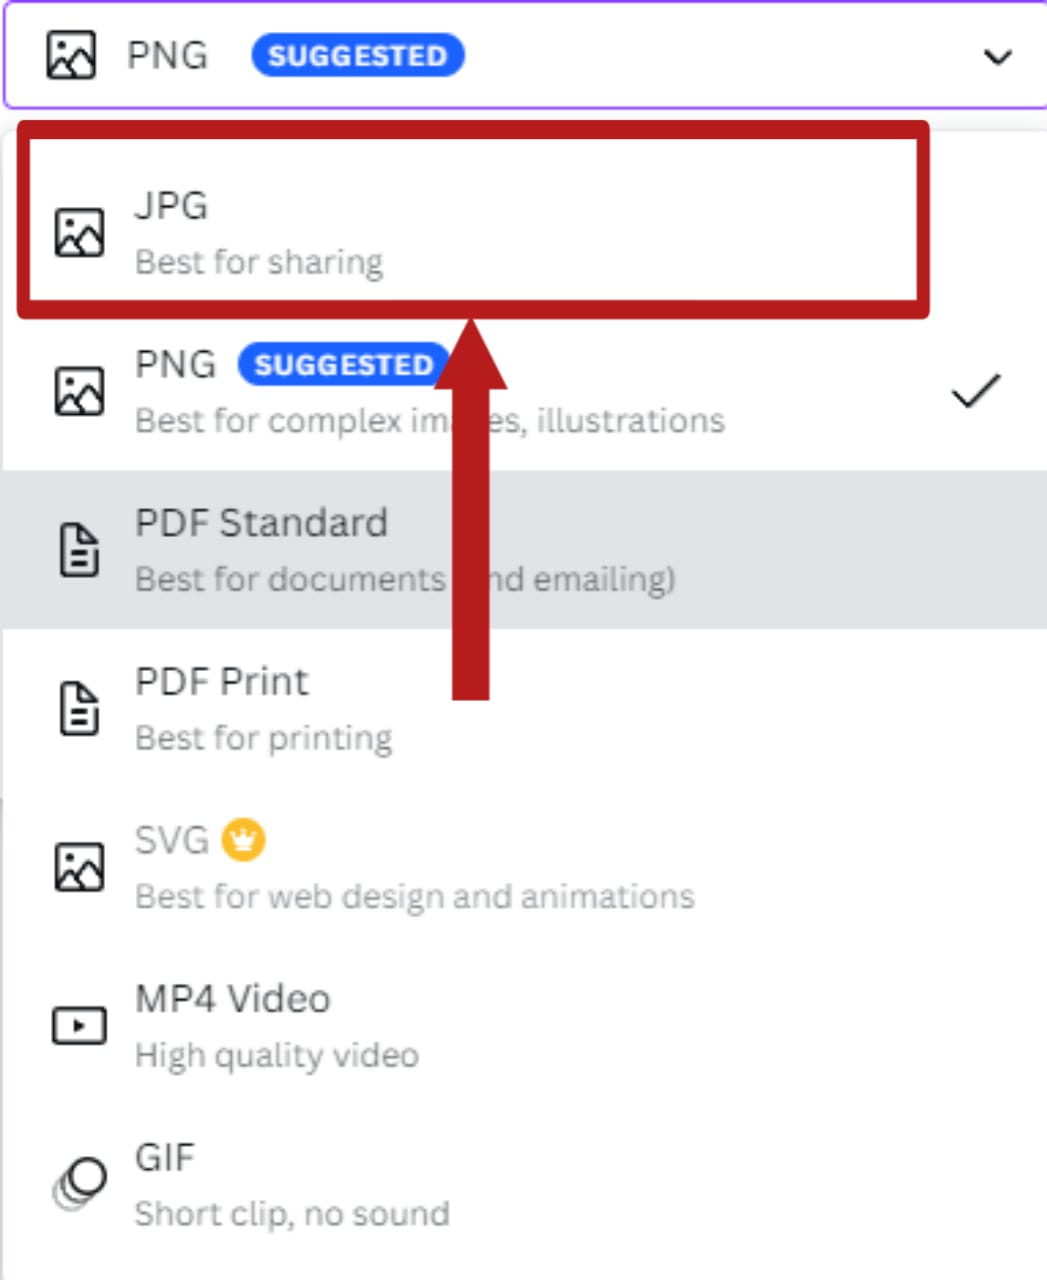This screenshot has height=1280, width=1047.
Task: Click the PDF Print document icon
Action: click(x=79, y=708)
